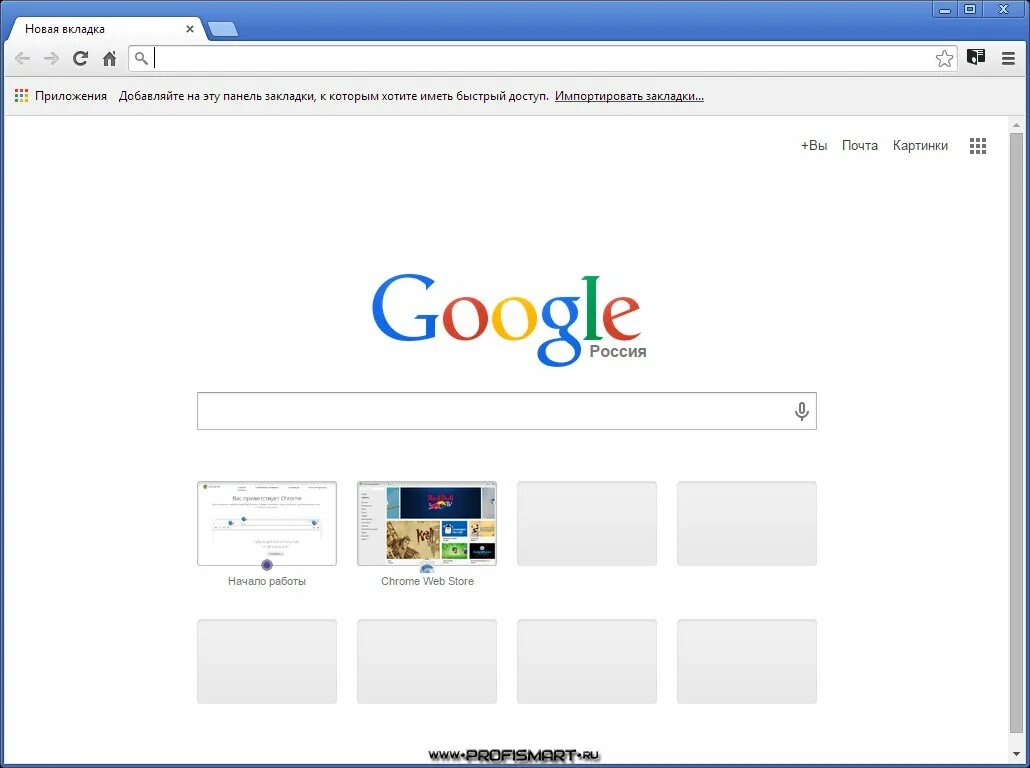1030x768 pixels.
Task: Bookmark this page with the star icon
Action: click(944, 58)
